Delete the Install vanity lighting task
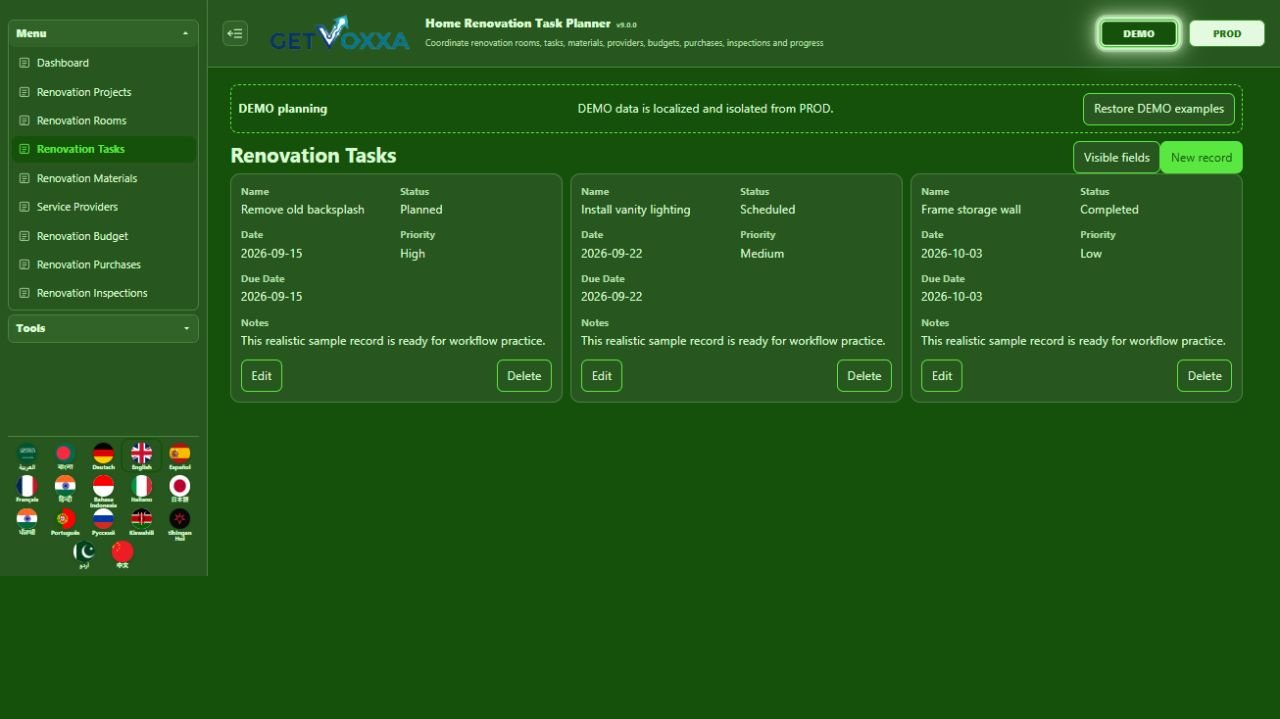The image size is (1280, 719). click(864, 376)
